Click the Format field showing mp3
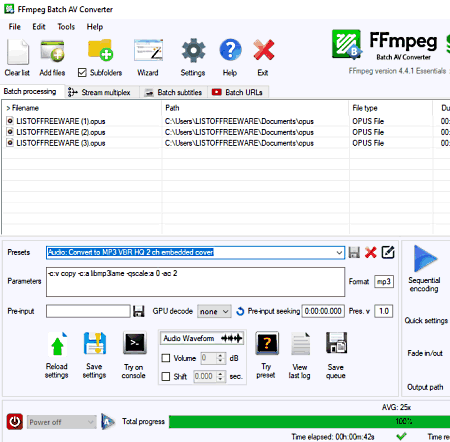 click(x=384, y=282)
